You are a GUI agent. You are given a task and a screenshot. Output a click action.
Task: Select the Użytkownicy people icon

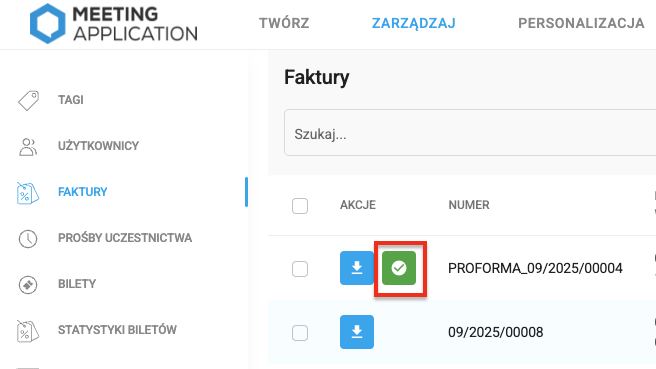(28, 147)
